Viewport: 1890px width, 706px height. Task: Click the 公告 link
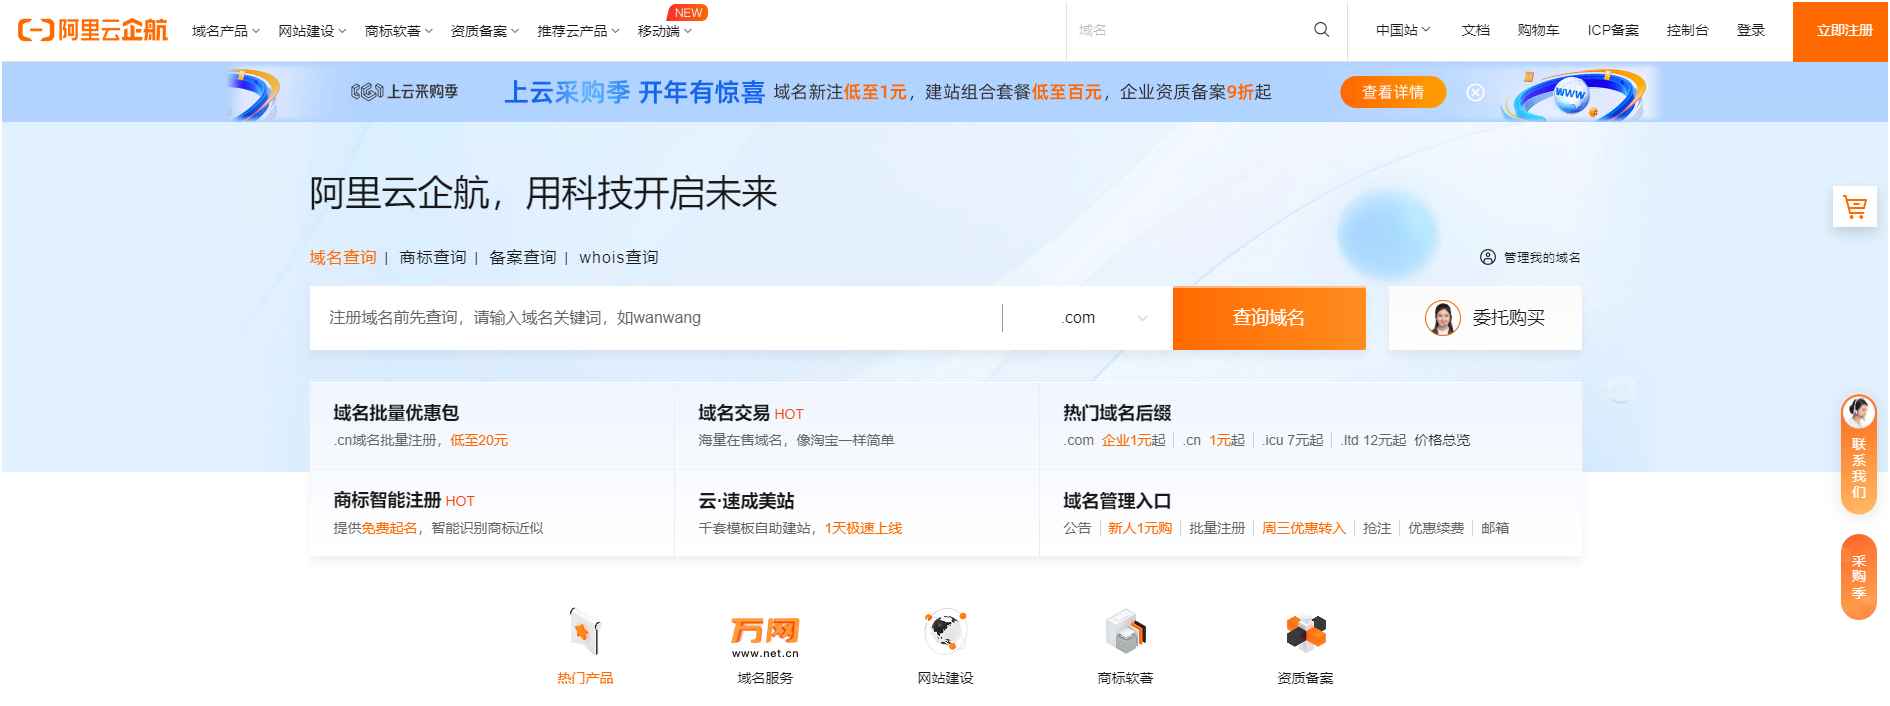coord(1077,528)
